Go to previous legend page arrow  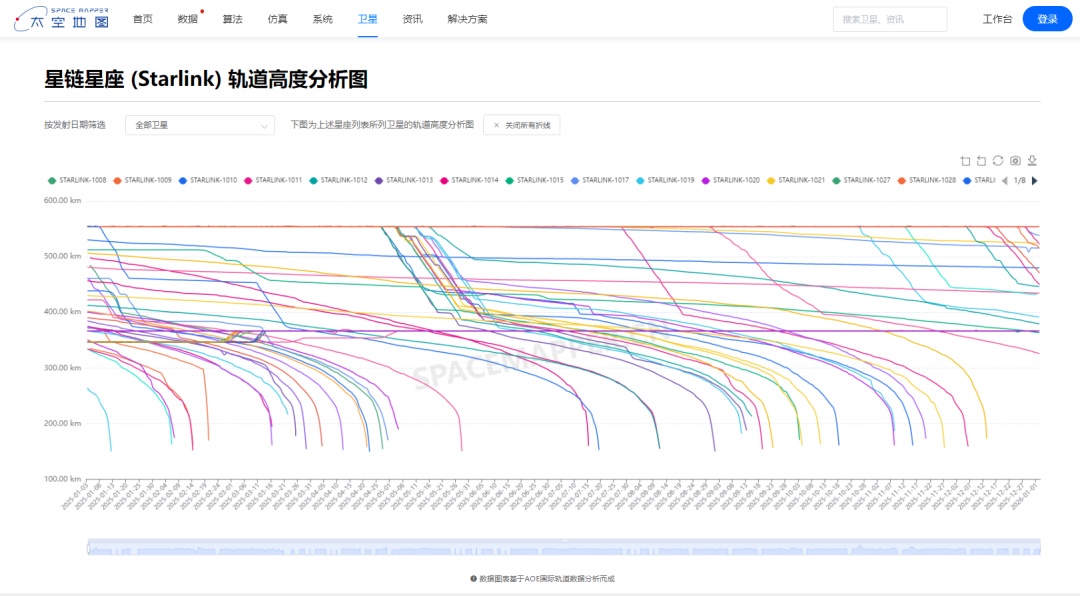click(x=1004, y=181)
